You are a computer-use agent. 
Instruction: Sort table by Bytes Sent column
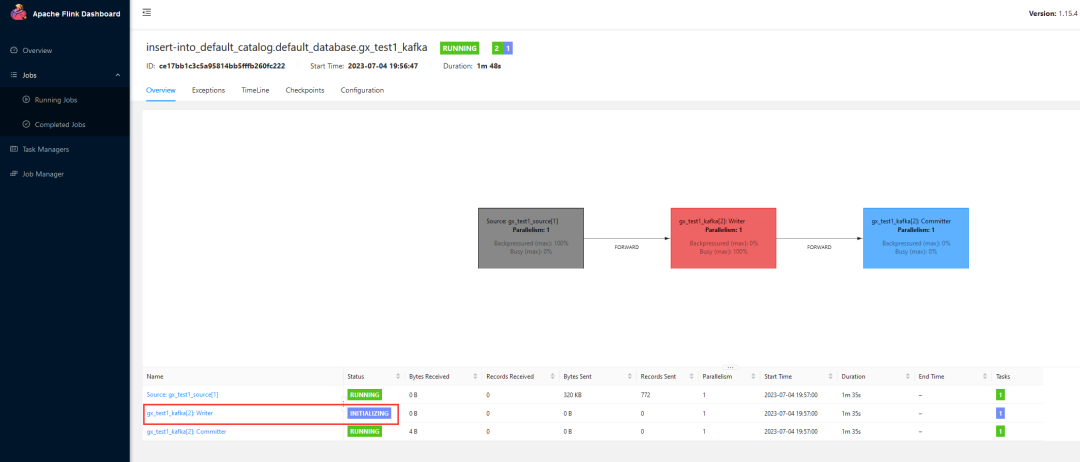pyautogui.click(x=630, y=377)
